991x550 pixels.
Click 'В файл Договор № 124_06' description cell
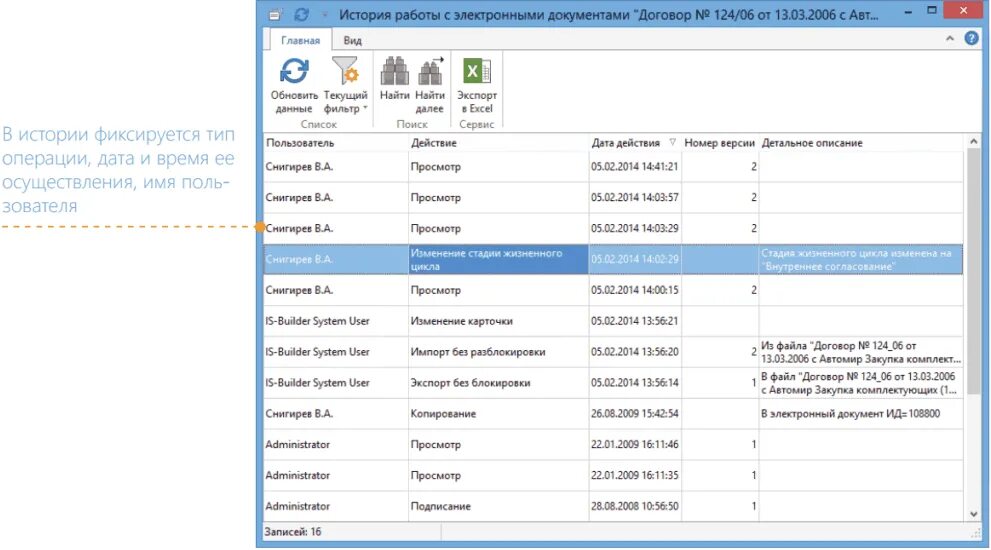pos(861,383)
